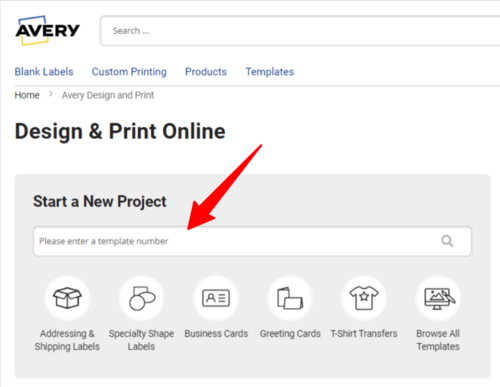Select the Addressing & Shipping Labels box icon
Screen dimensions: 500x387
point(68,298)
